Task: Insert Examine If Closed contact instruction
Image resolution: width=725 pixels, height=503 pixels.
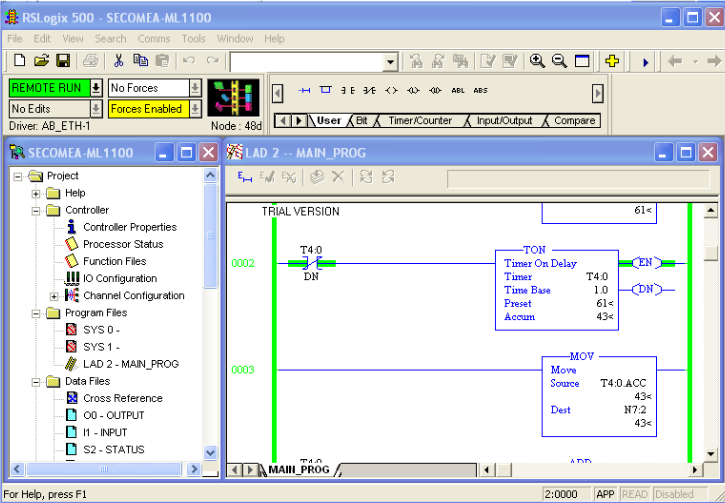Action: tap(348, 91)
